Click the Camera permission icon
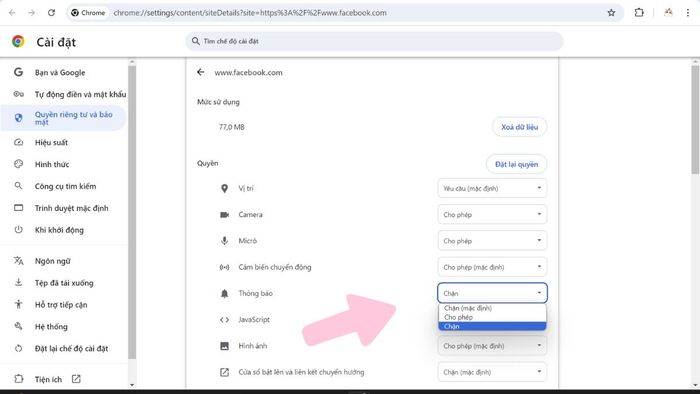Image resolution: width=700 pixels, height=394 pixels. 225,215
